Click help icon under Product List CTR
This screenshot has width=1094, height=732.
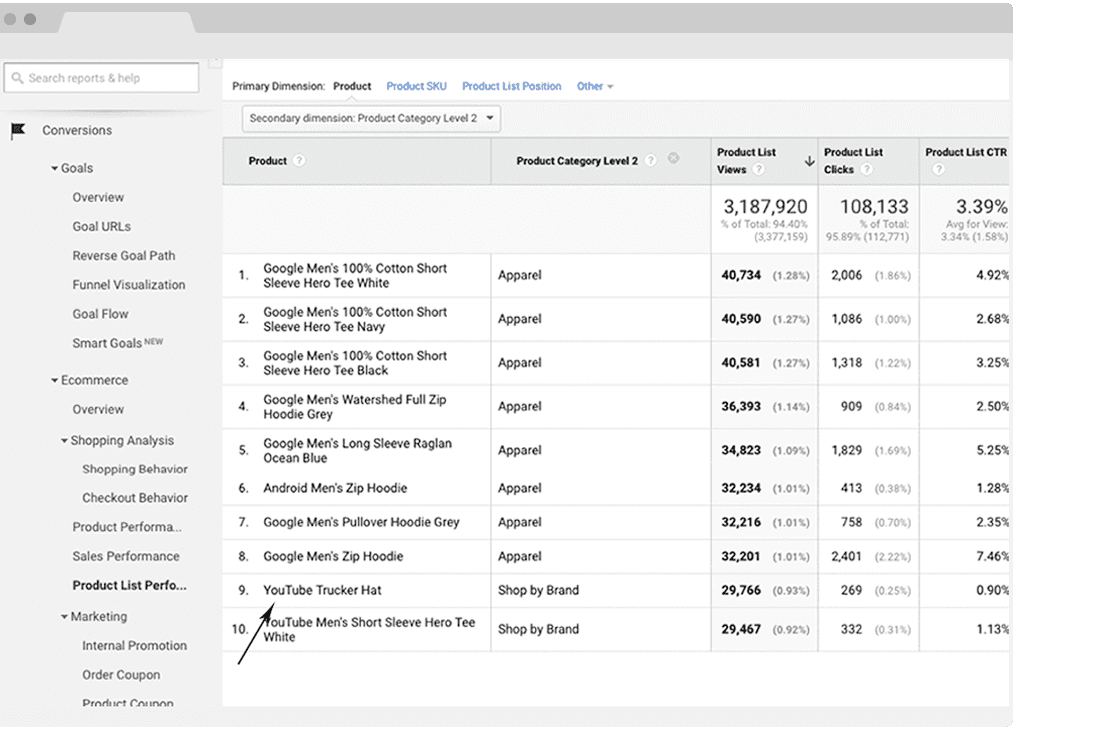[x=938, y=169]
